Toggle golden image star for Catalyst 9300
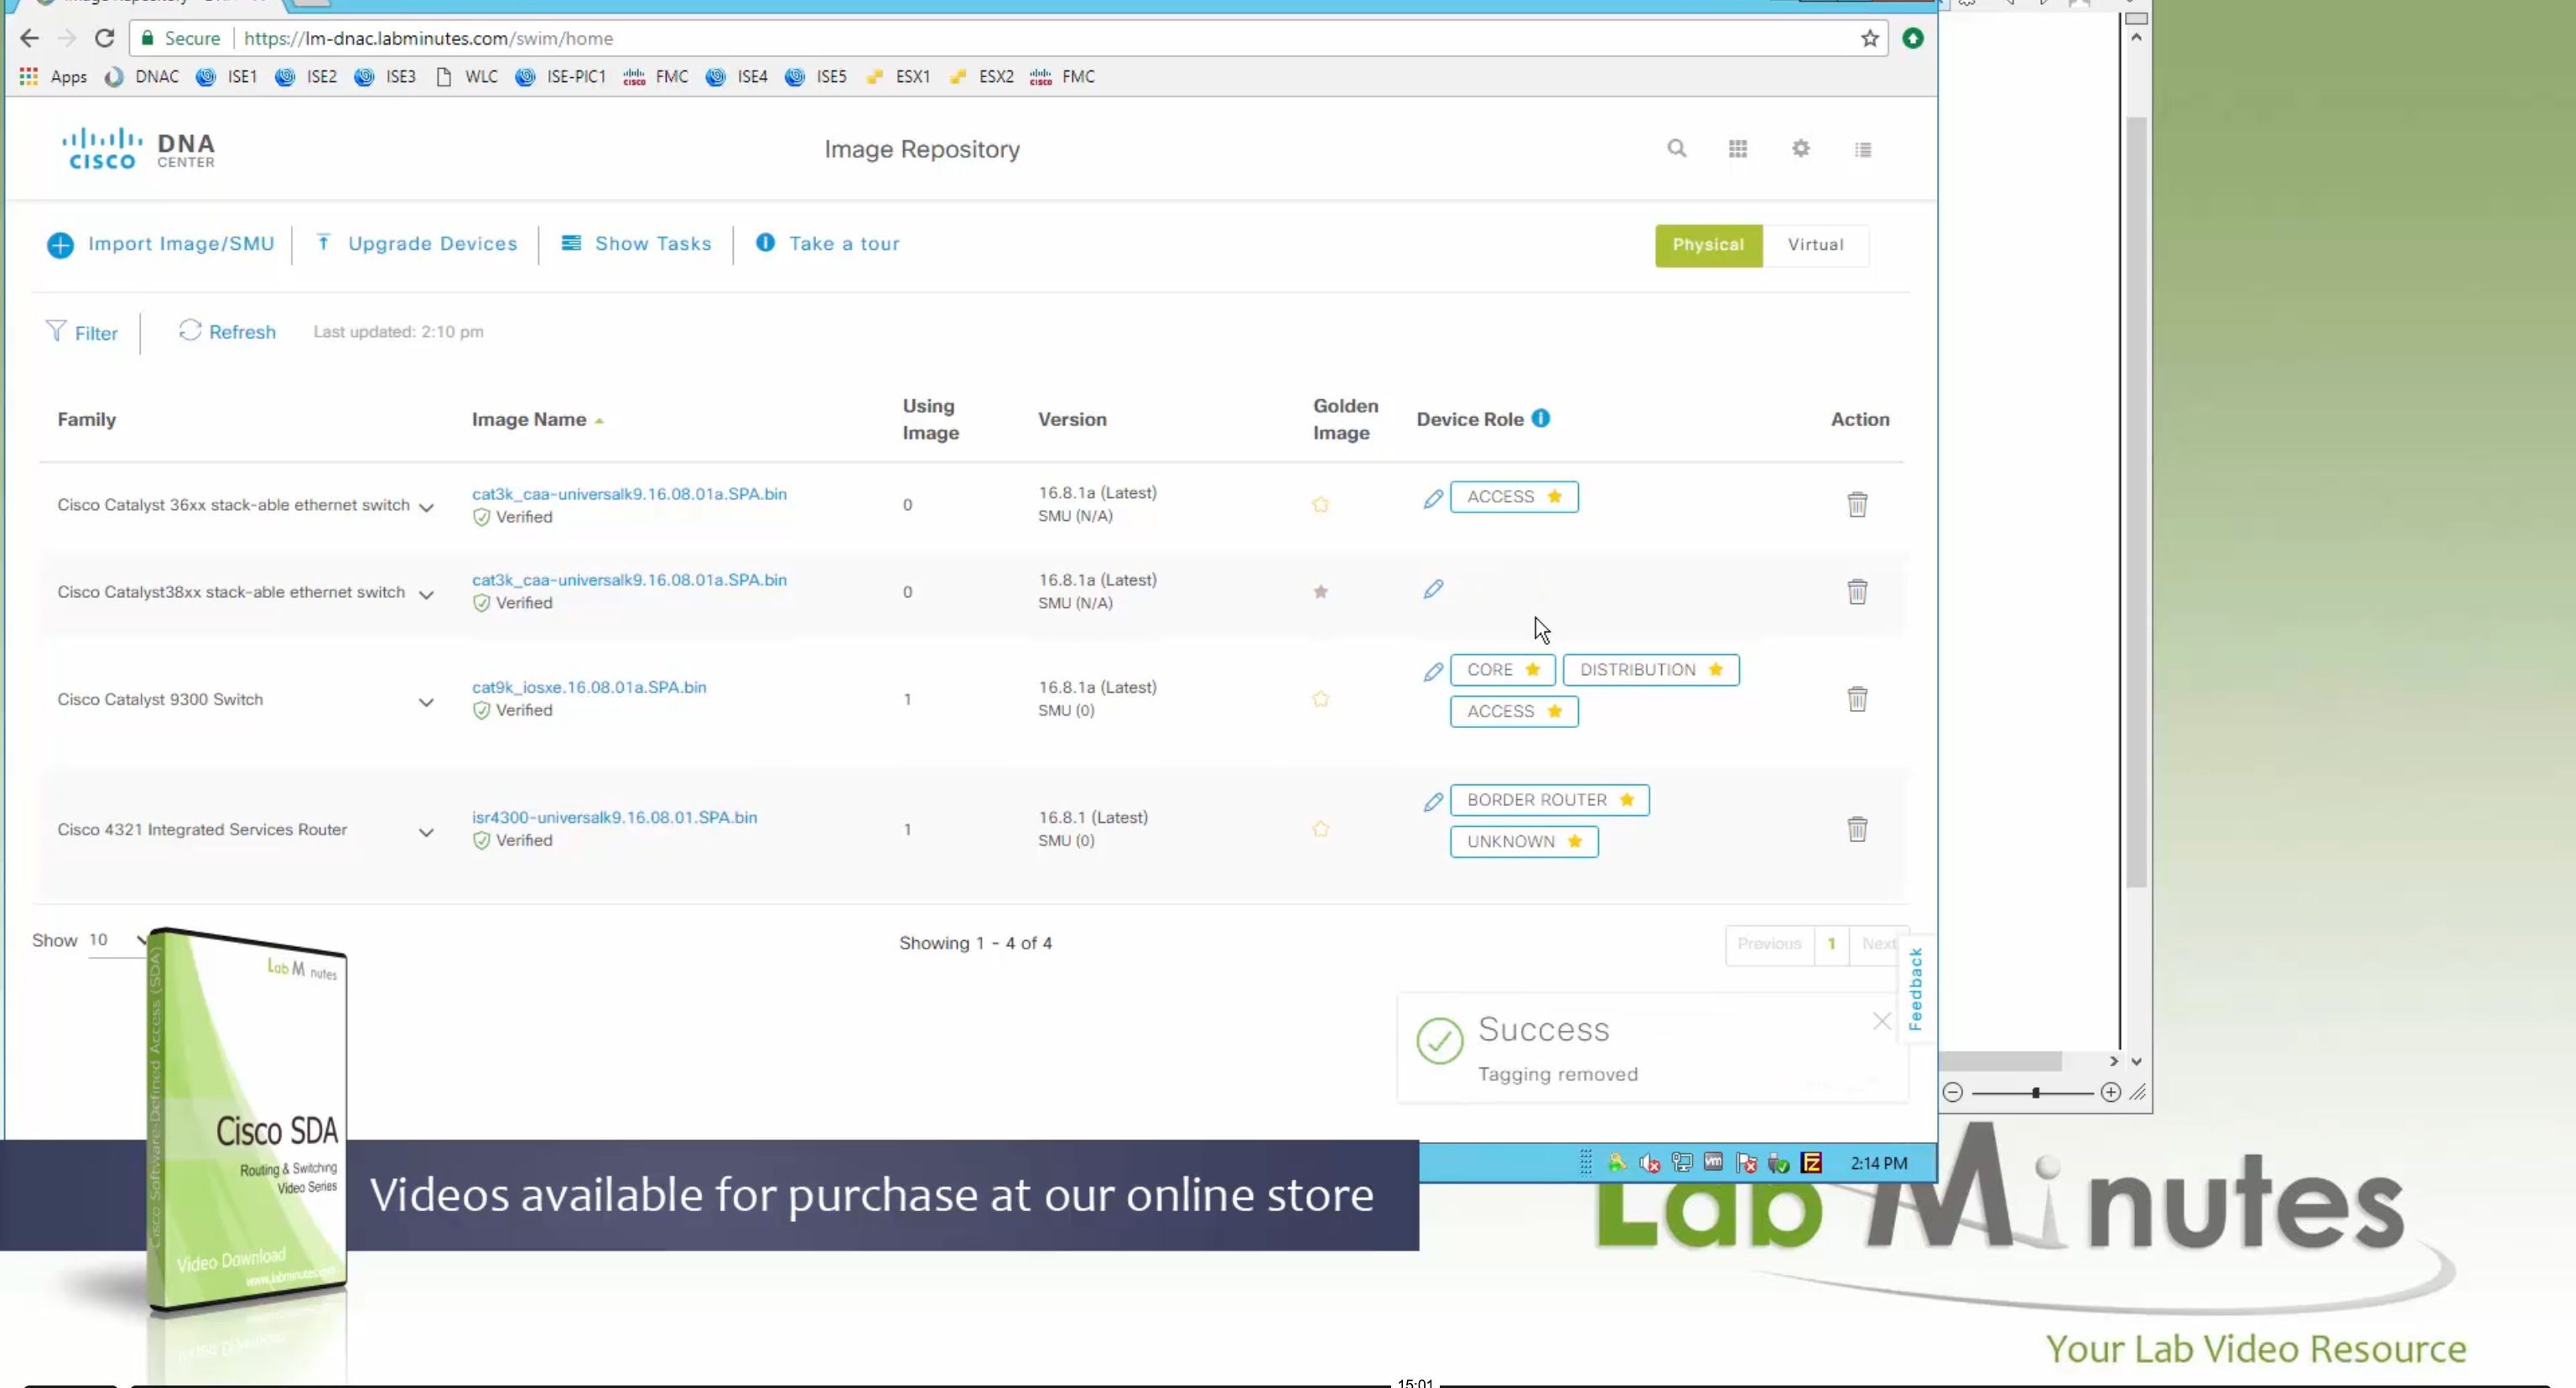 coord(1320,699)
